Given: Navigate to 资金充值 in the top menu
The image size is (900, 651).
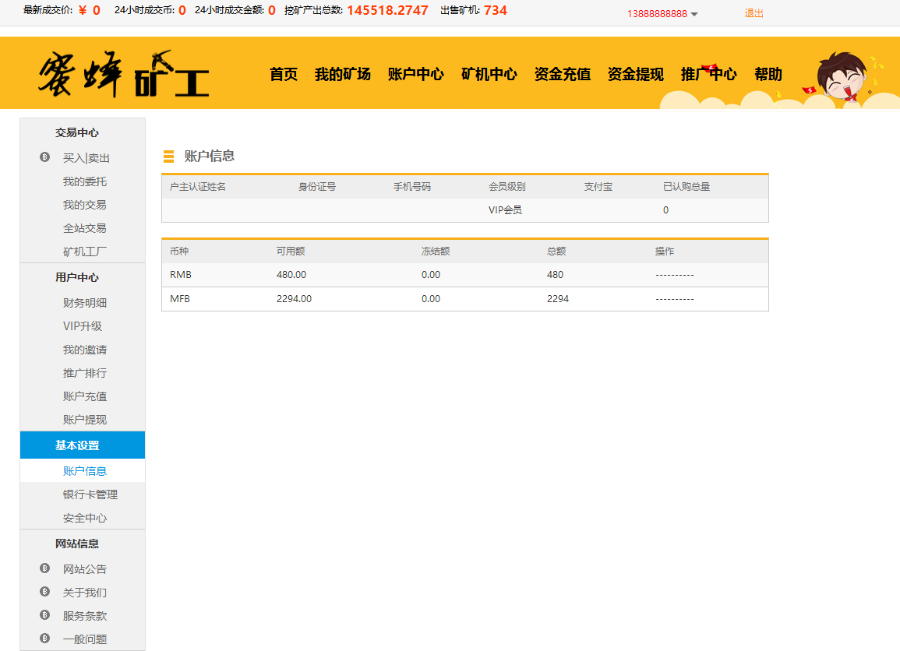Looking at the screenshot, I should (x=561, y=73).
